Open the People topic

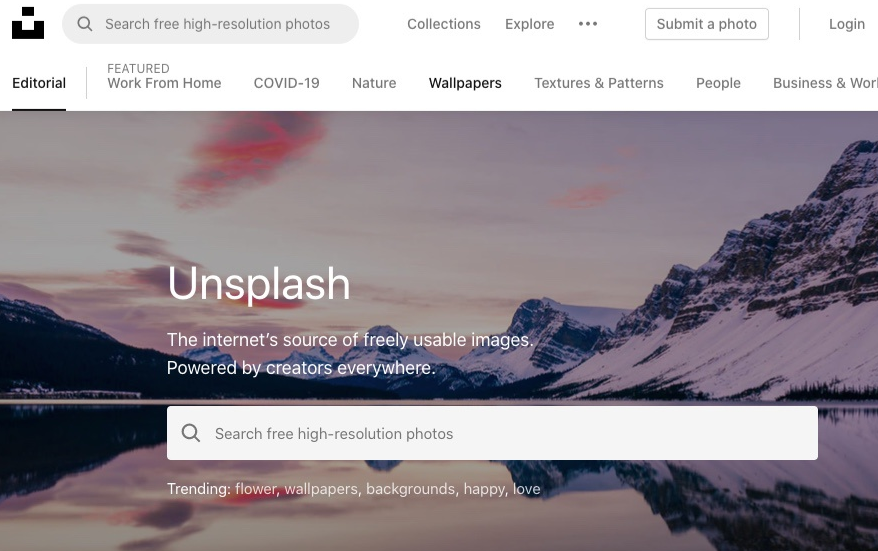click(718, 83)
